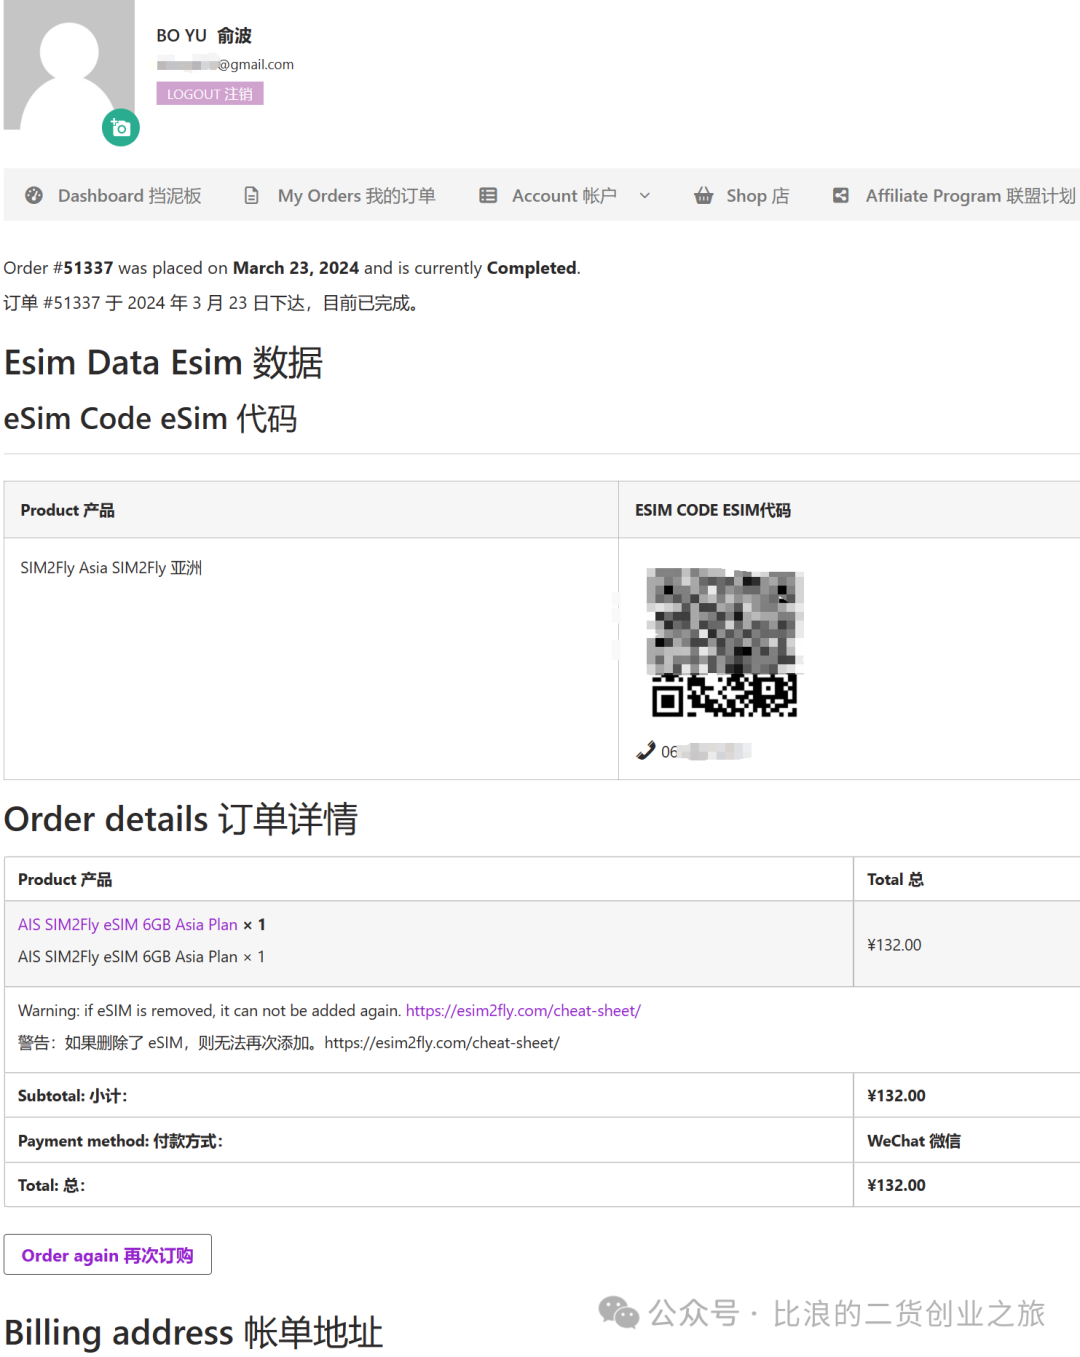The height and width of the screenshot is (1357, 1080).
Task: Click the product row price ¥132.00
Action: (894, 945)
